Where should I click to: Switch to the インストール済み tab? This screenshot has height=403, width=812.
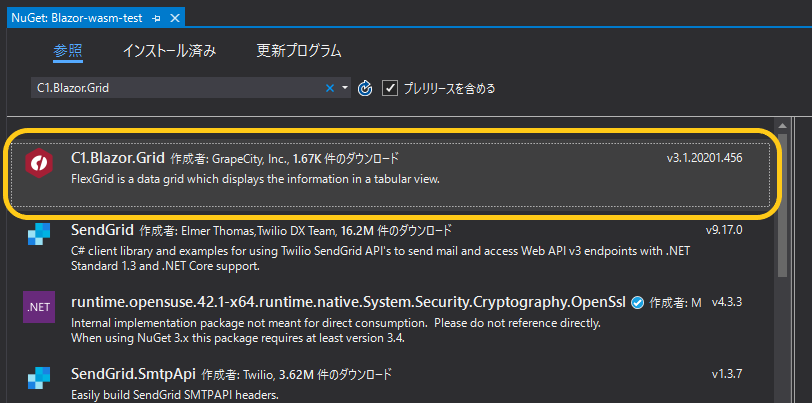[169, 51]
